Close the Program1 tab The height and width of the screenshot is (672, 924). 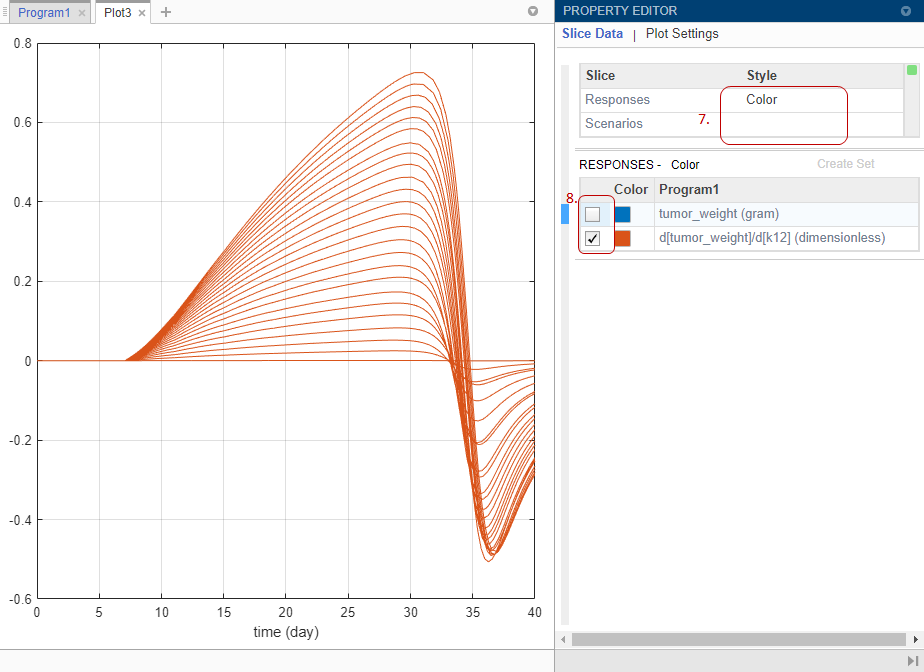[82, 12]
